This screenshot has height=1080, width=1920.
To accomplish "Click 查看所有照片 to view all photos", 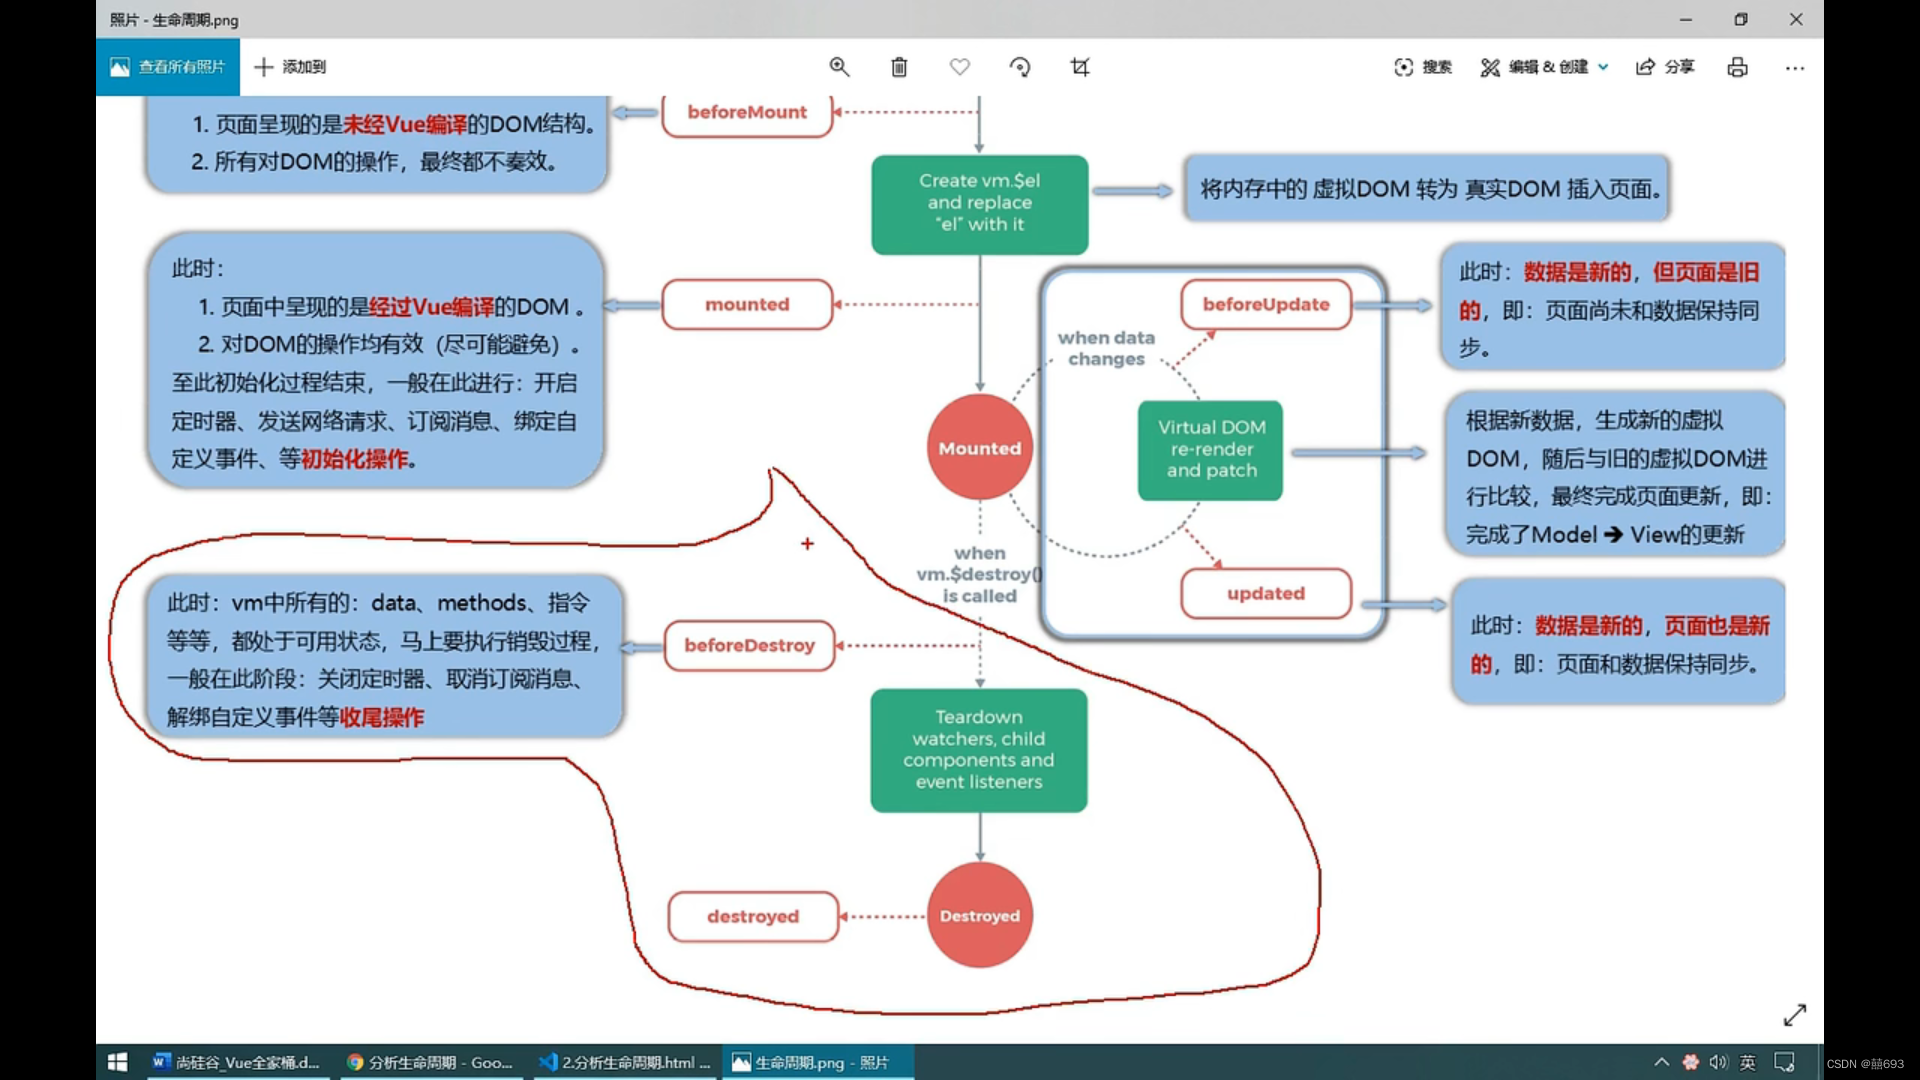I will (x=168, y=67).
